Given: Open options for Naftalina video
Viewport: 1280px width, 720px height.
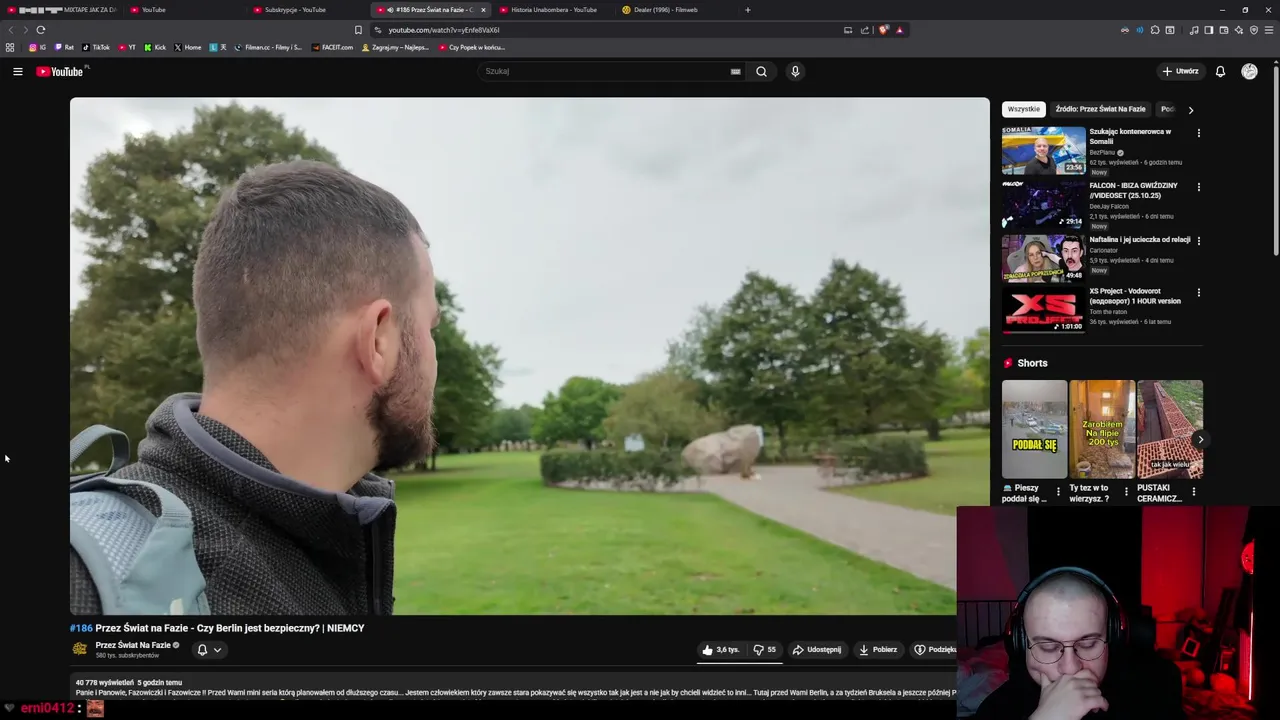Looking at the screenshot, I should pos(1198,241).
